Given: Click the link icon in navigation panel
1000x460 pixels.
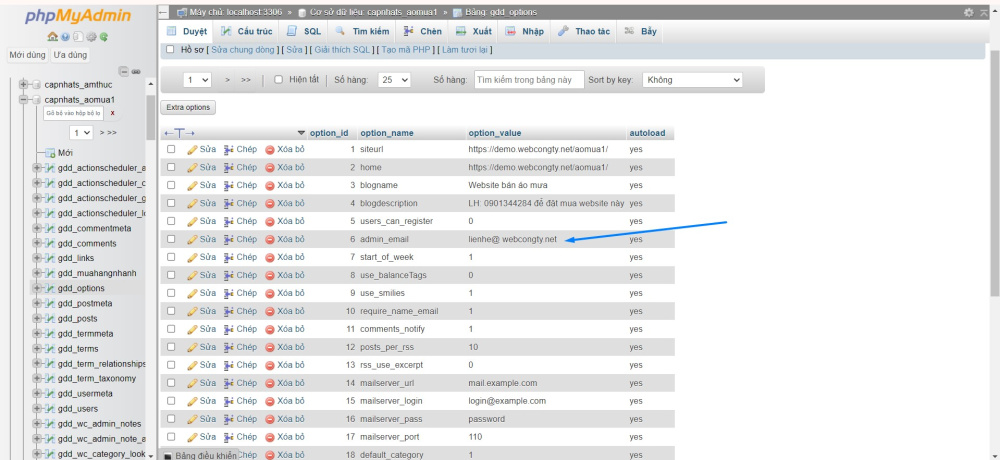Looking at the screenshot, I should coord(136,71).
